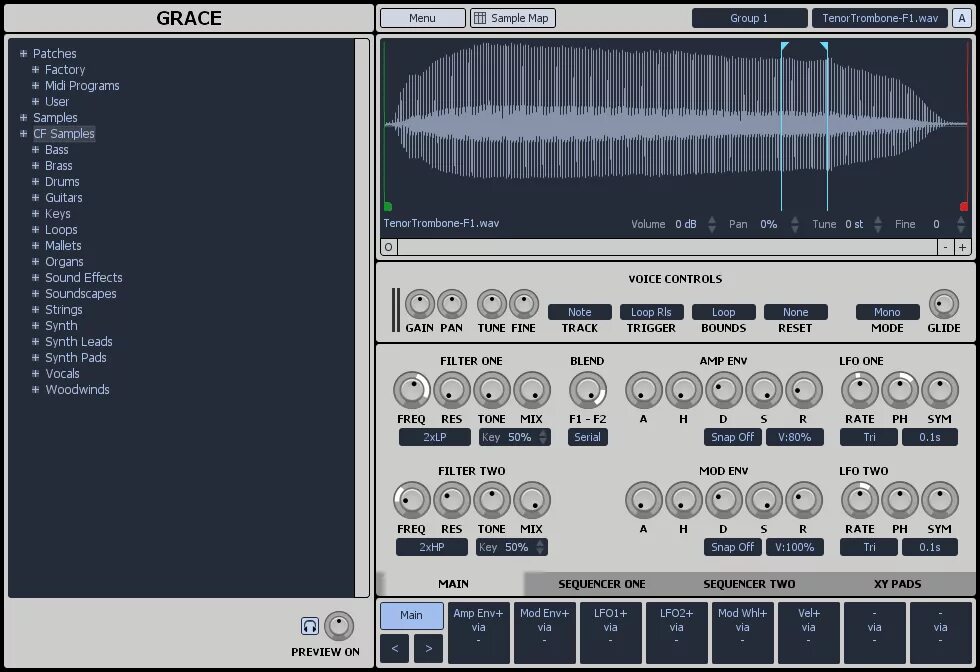The image size is (980, 672).
Task: Click the green sample start marker
Action: click(x=388, y=206)
